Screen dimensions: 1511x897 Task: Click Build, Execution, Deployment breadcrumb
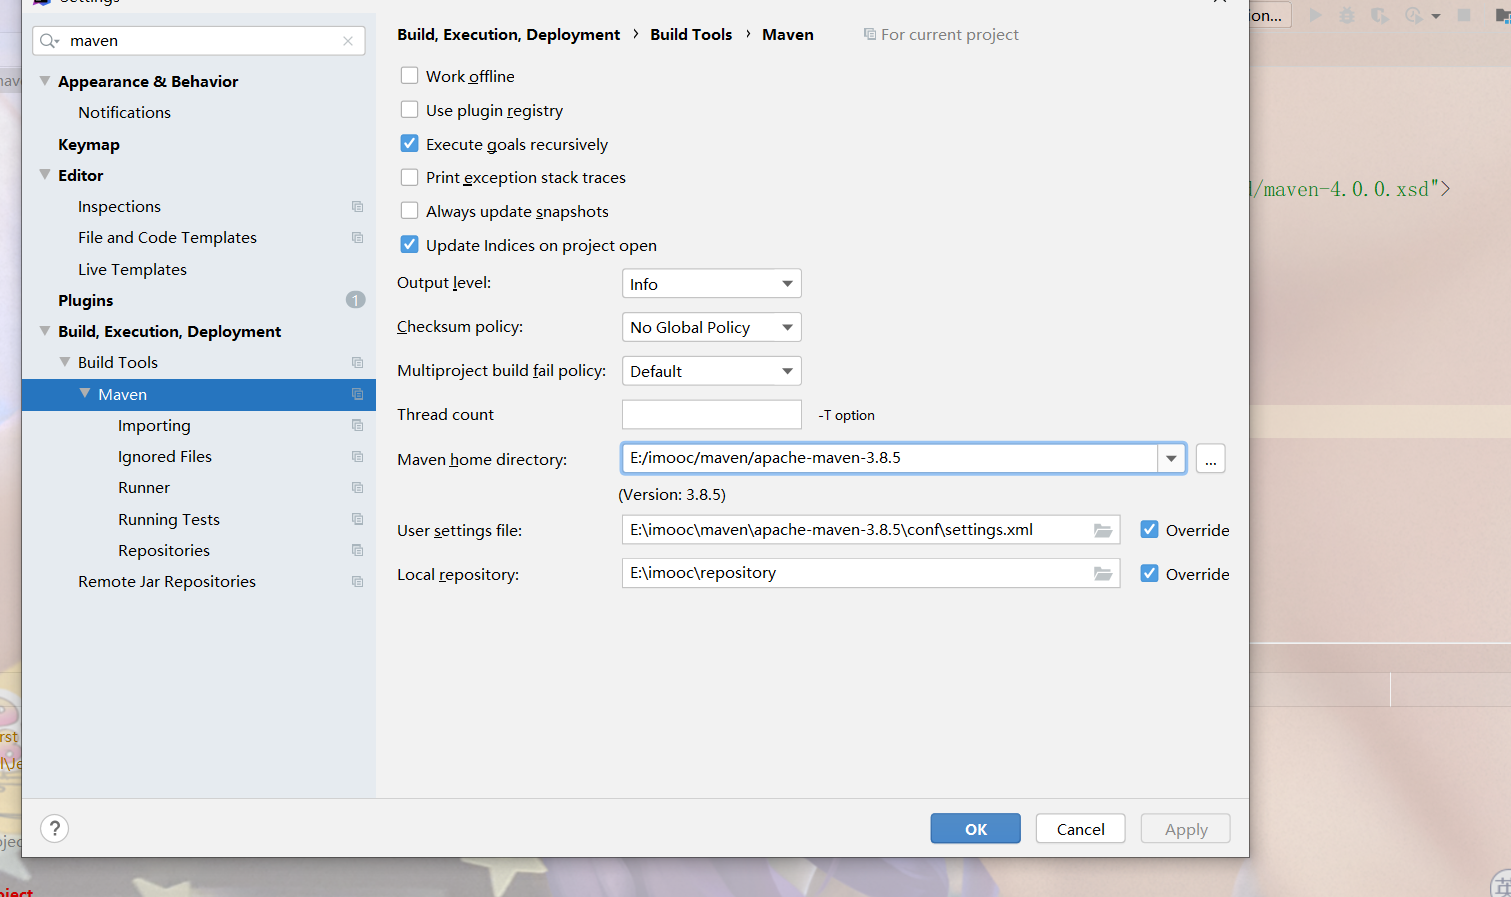[508, 34]
